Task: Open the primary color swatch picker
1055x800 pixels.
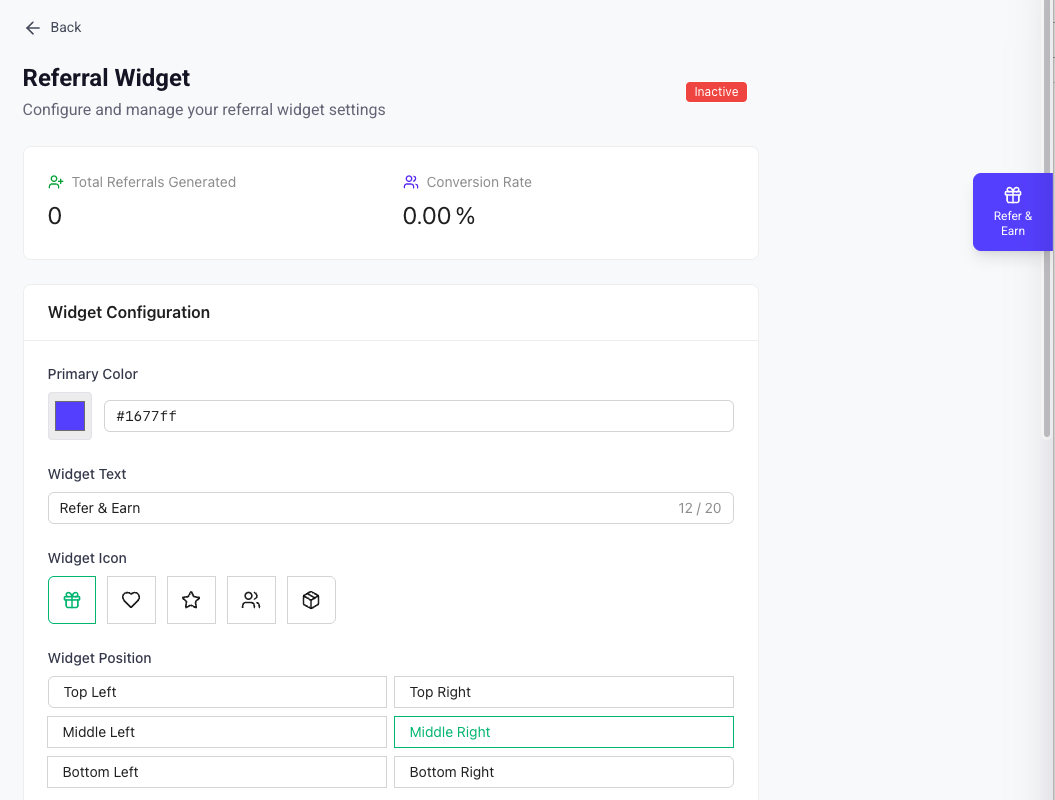Action: 70,416
